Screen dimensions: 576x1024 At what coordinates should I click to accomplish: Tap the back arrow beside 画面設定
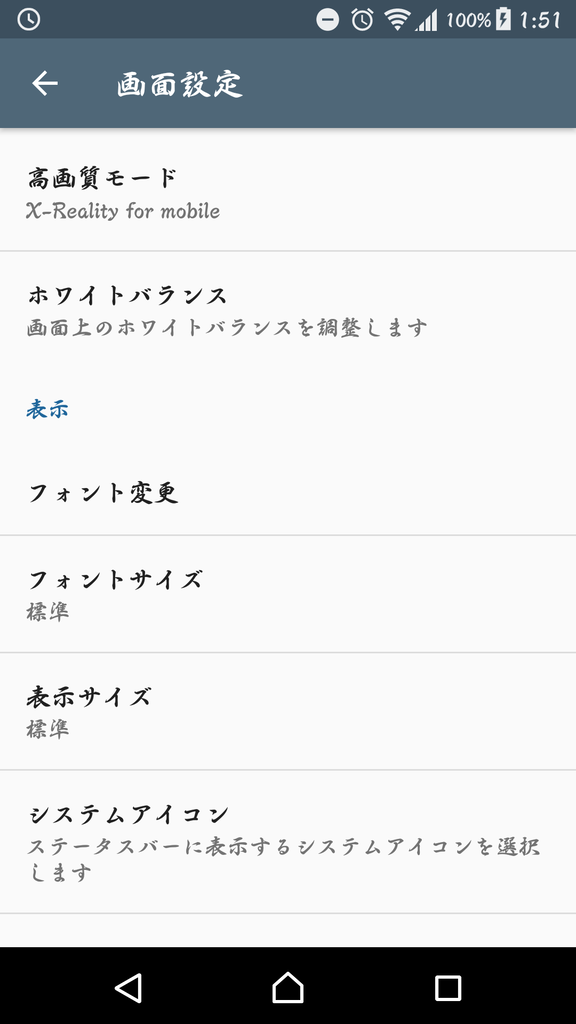[x=45, y=84]
